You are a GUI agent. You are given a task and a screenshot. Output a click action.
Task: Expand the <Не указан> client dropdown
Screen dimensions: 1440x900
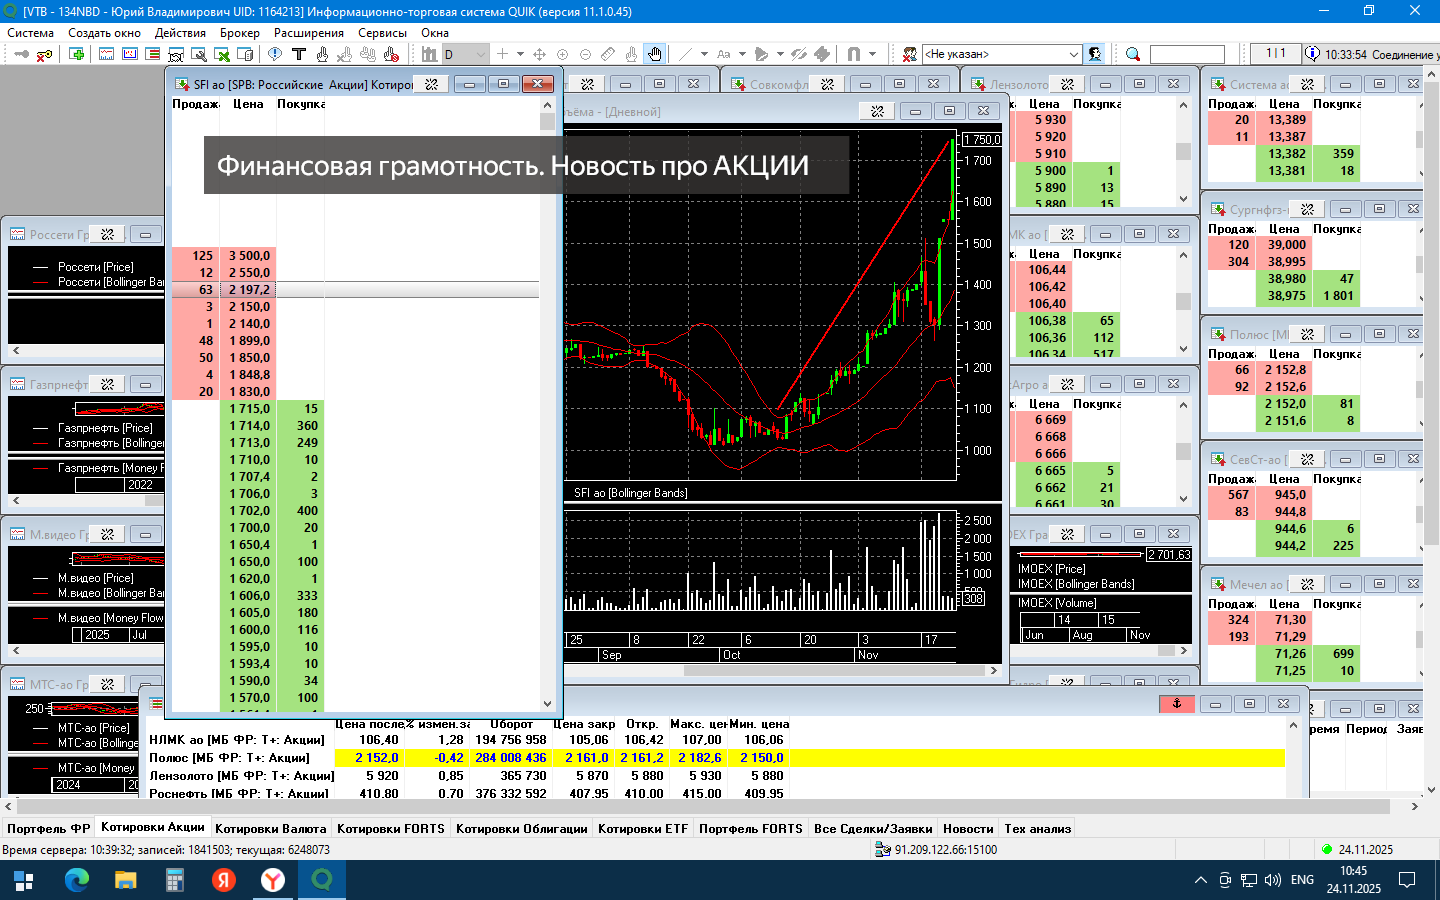[x=1073, y=54]
